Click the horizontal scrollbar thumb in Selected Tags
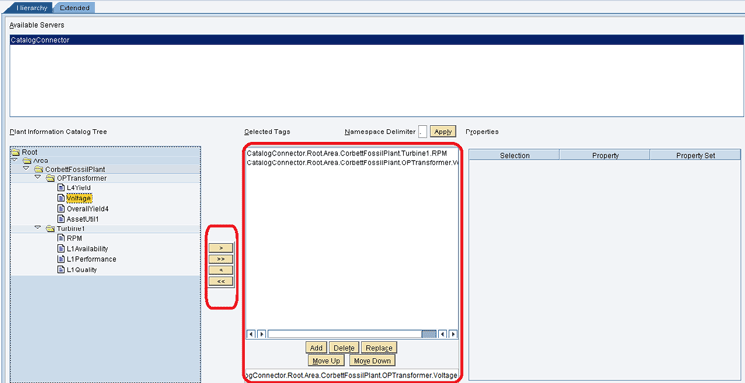 tap(429, 334)
